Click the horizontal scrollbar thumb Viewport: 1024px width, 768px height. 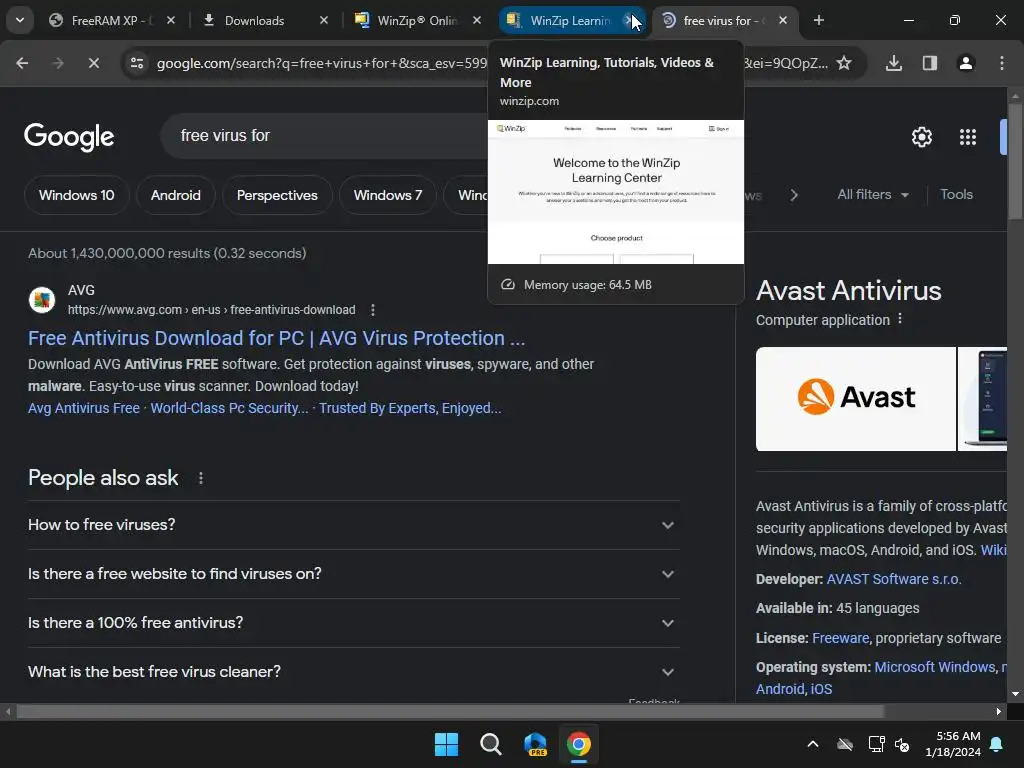450,711
